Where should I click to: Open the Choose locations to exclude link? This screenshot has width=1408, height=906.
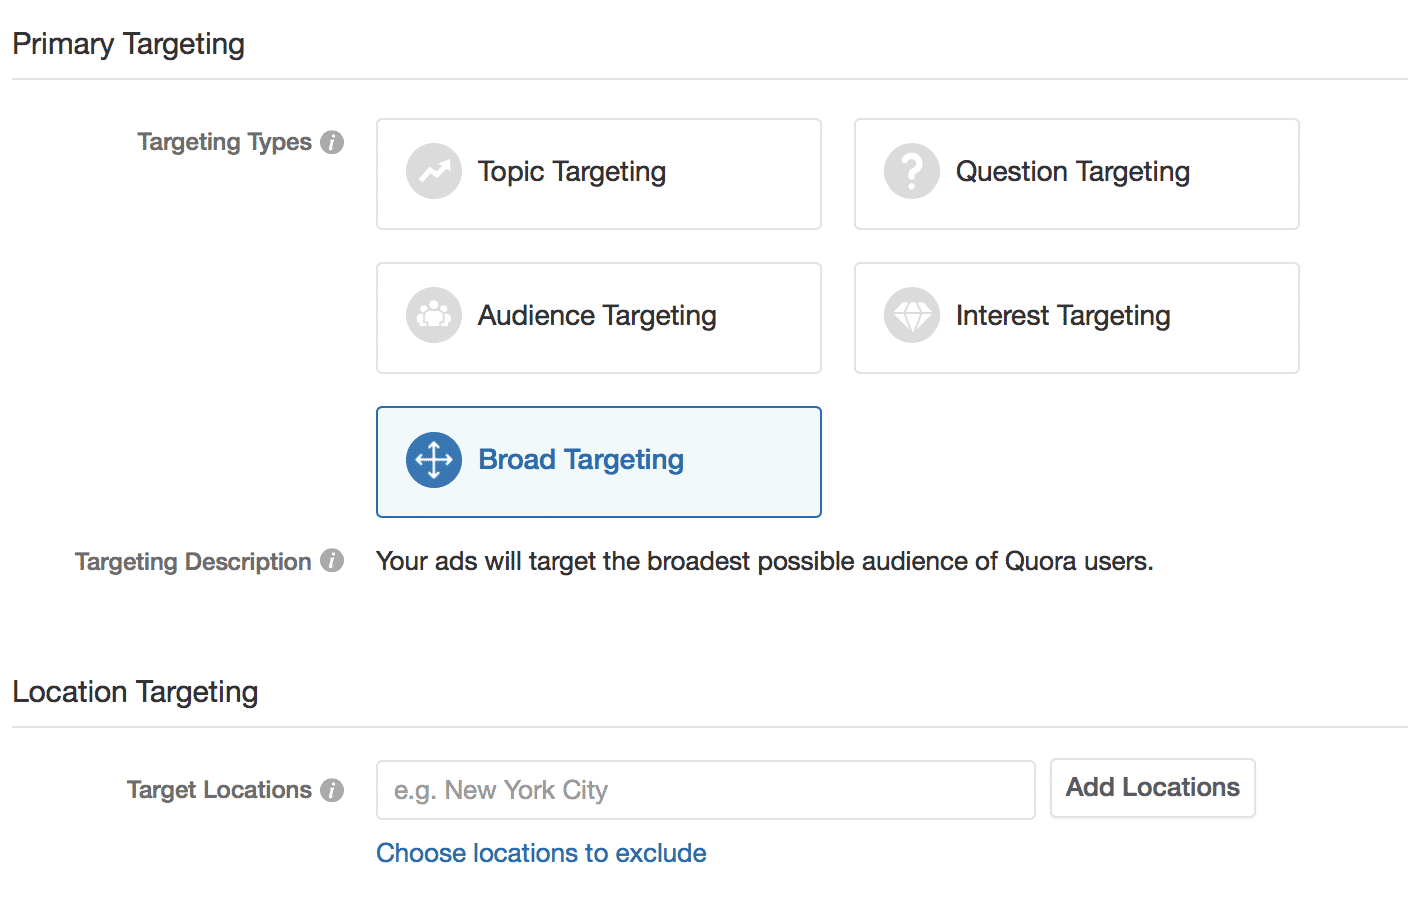click(x=541, y=853)
